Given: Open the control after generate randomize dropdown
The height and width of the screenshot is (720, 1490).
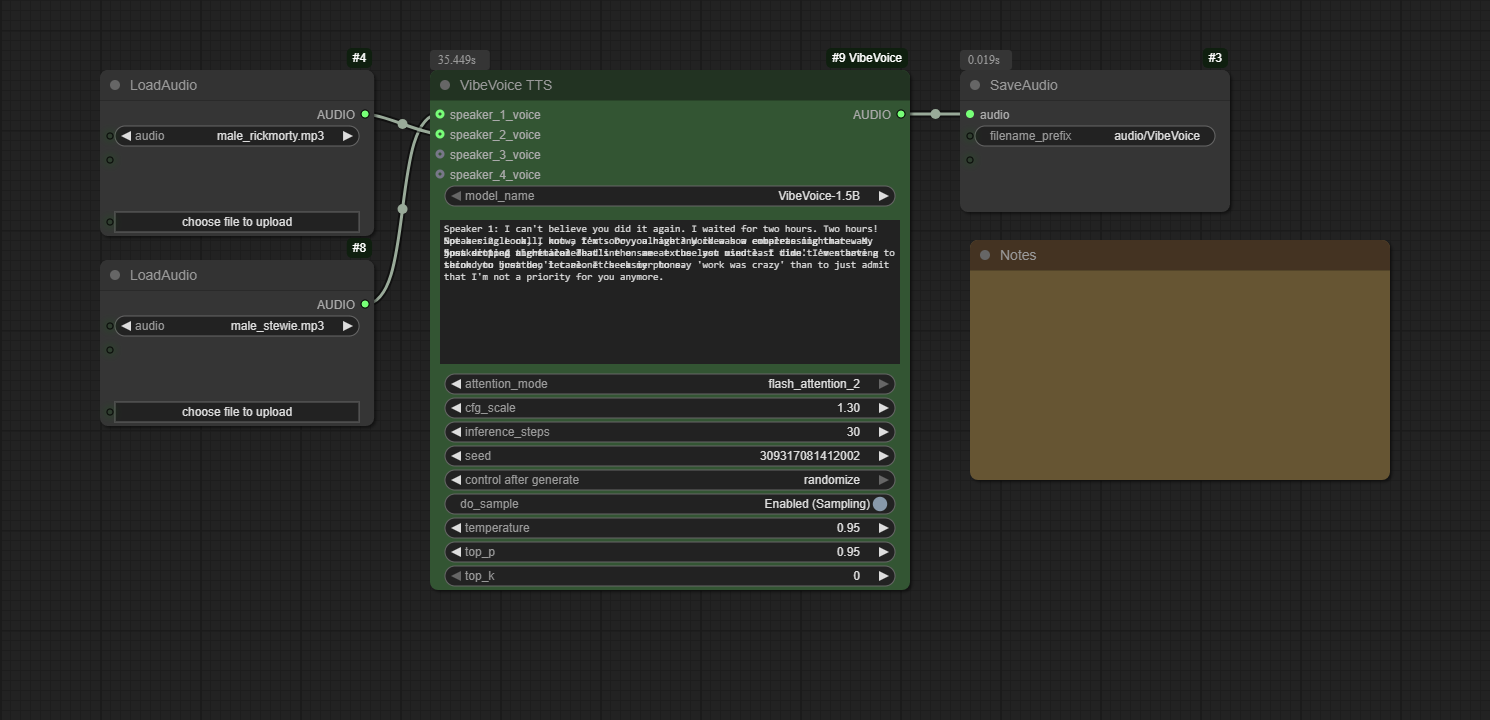Looking at the screenshot, I should click(x=670, y=480).
